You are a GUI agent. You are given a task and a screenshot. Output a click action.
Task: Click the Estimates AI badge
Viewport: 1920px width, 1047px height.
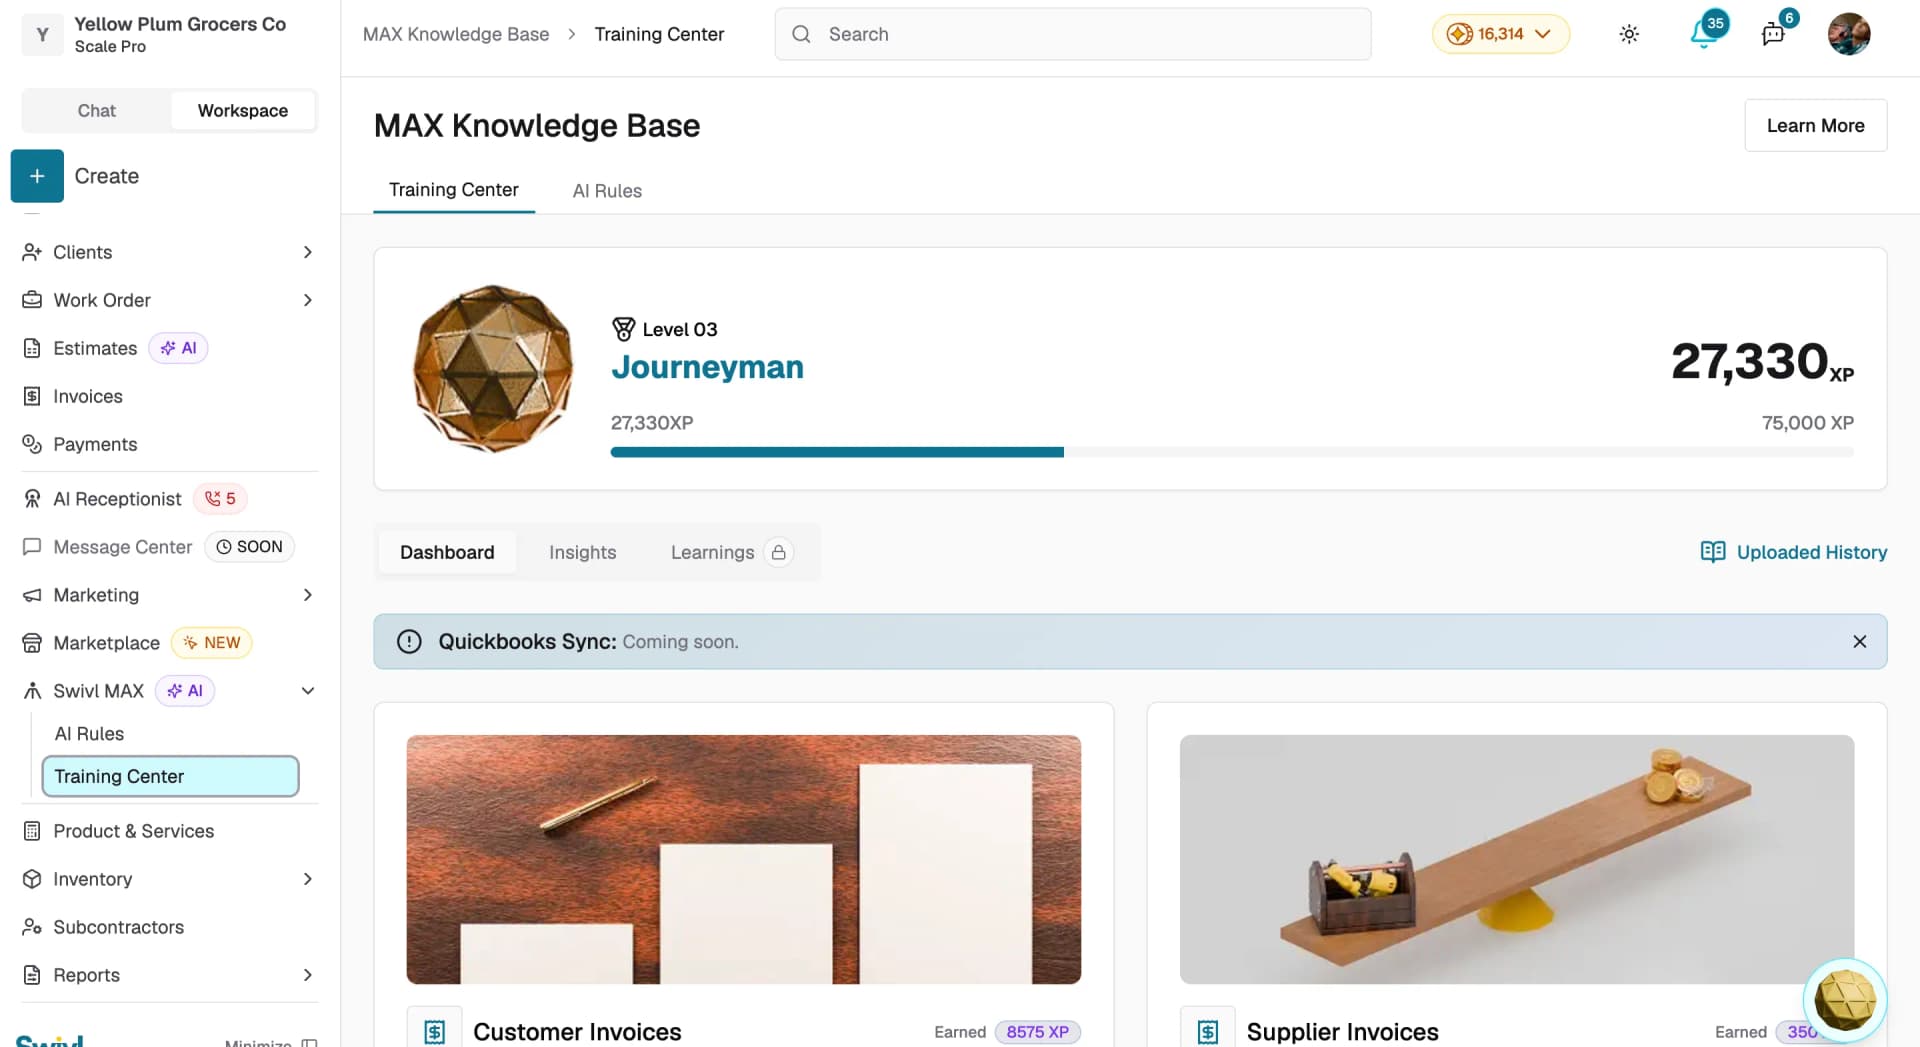pyautogui.click(x=179, y=348)
